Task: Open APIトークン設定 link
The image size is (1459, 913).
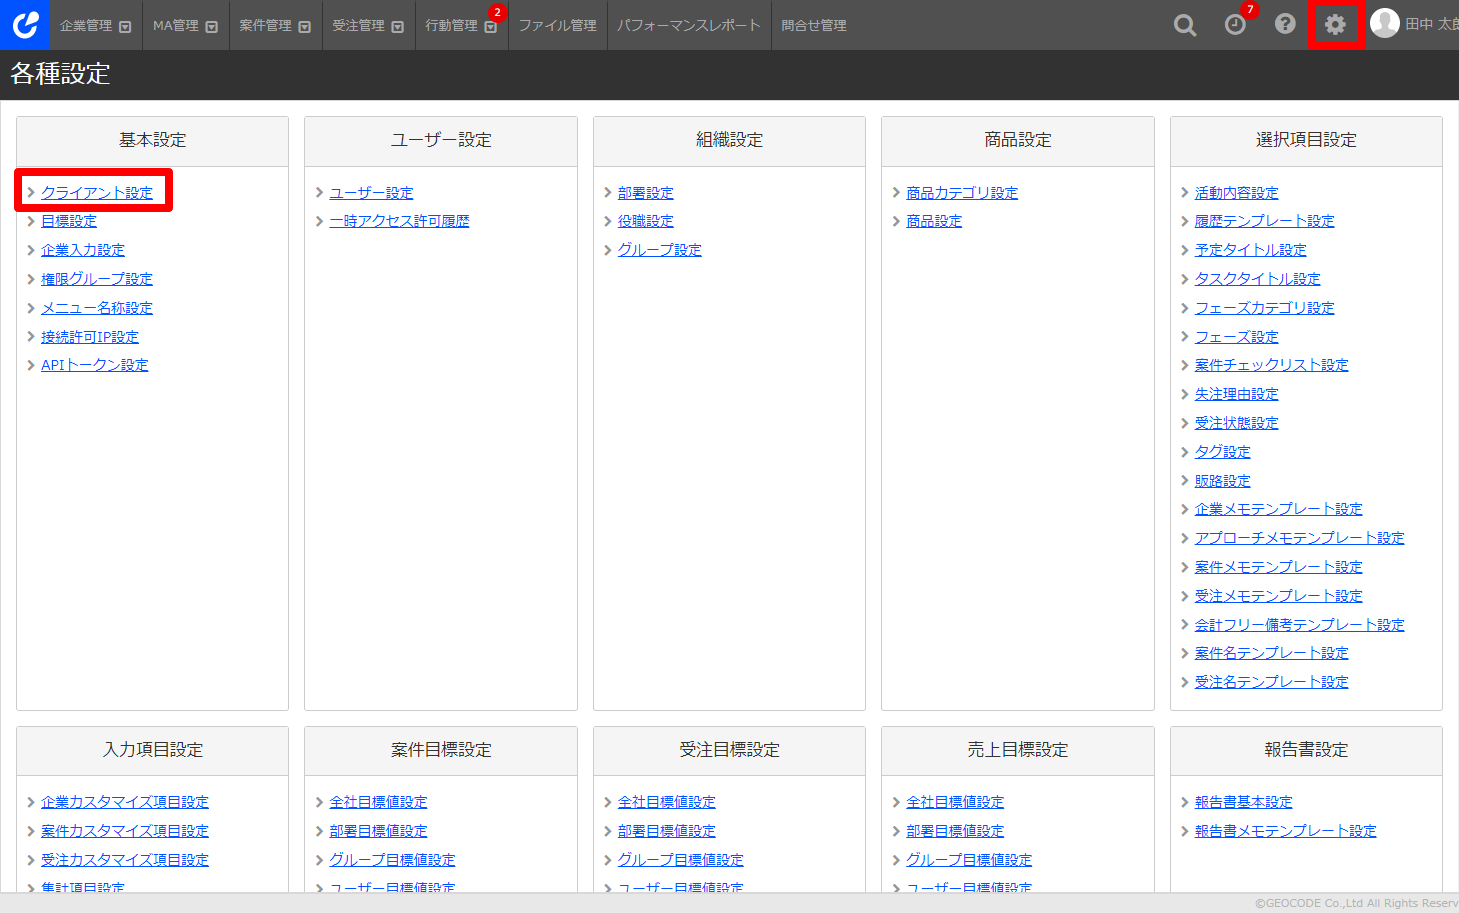Action: point(95,365)
